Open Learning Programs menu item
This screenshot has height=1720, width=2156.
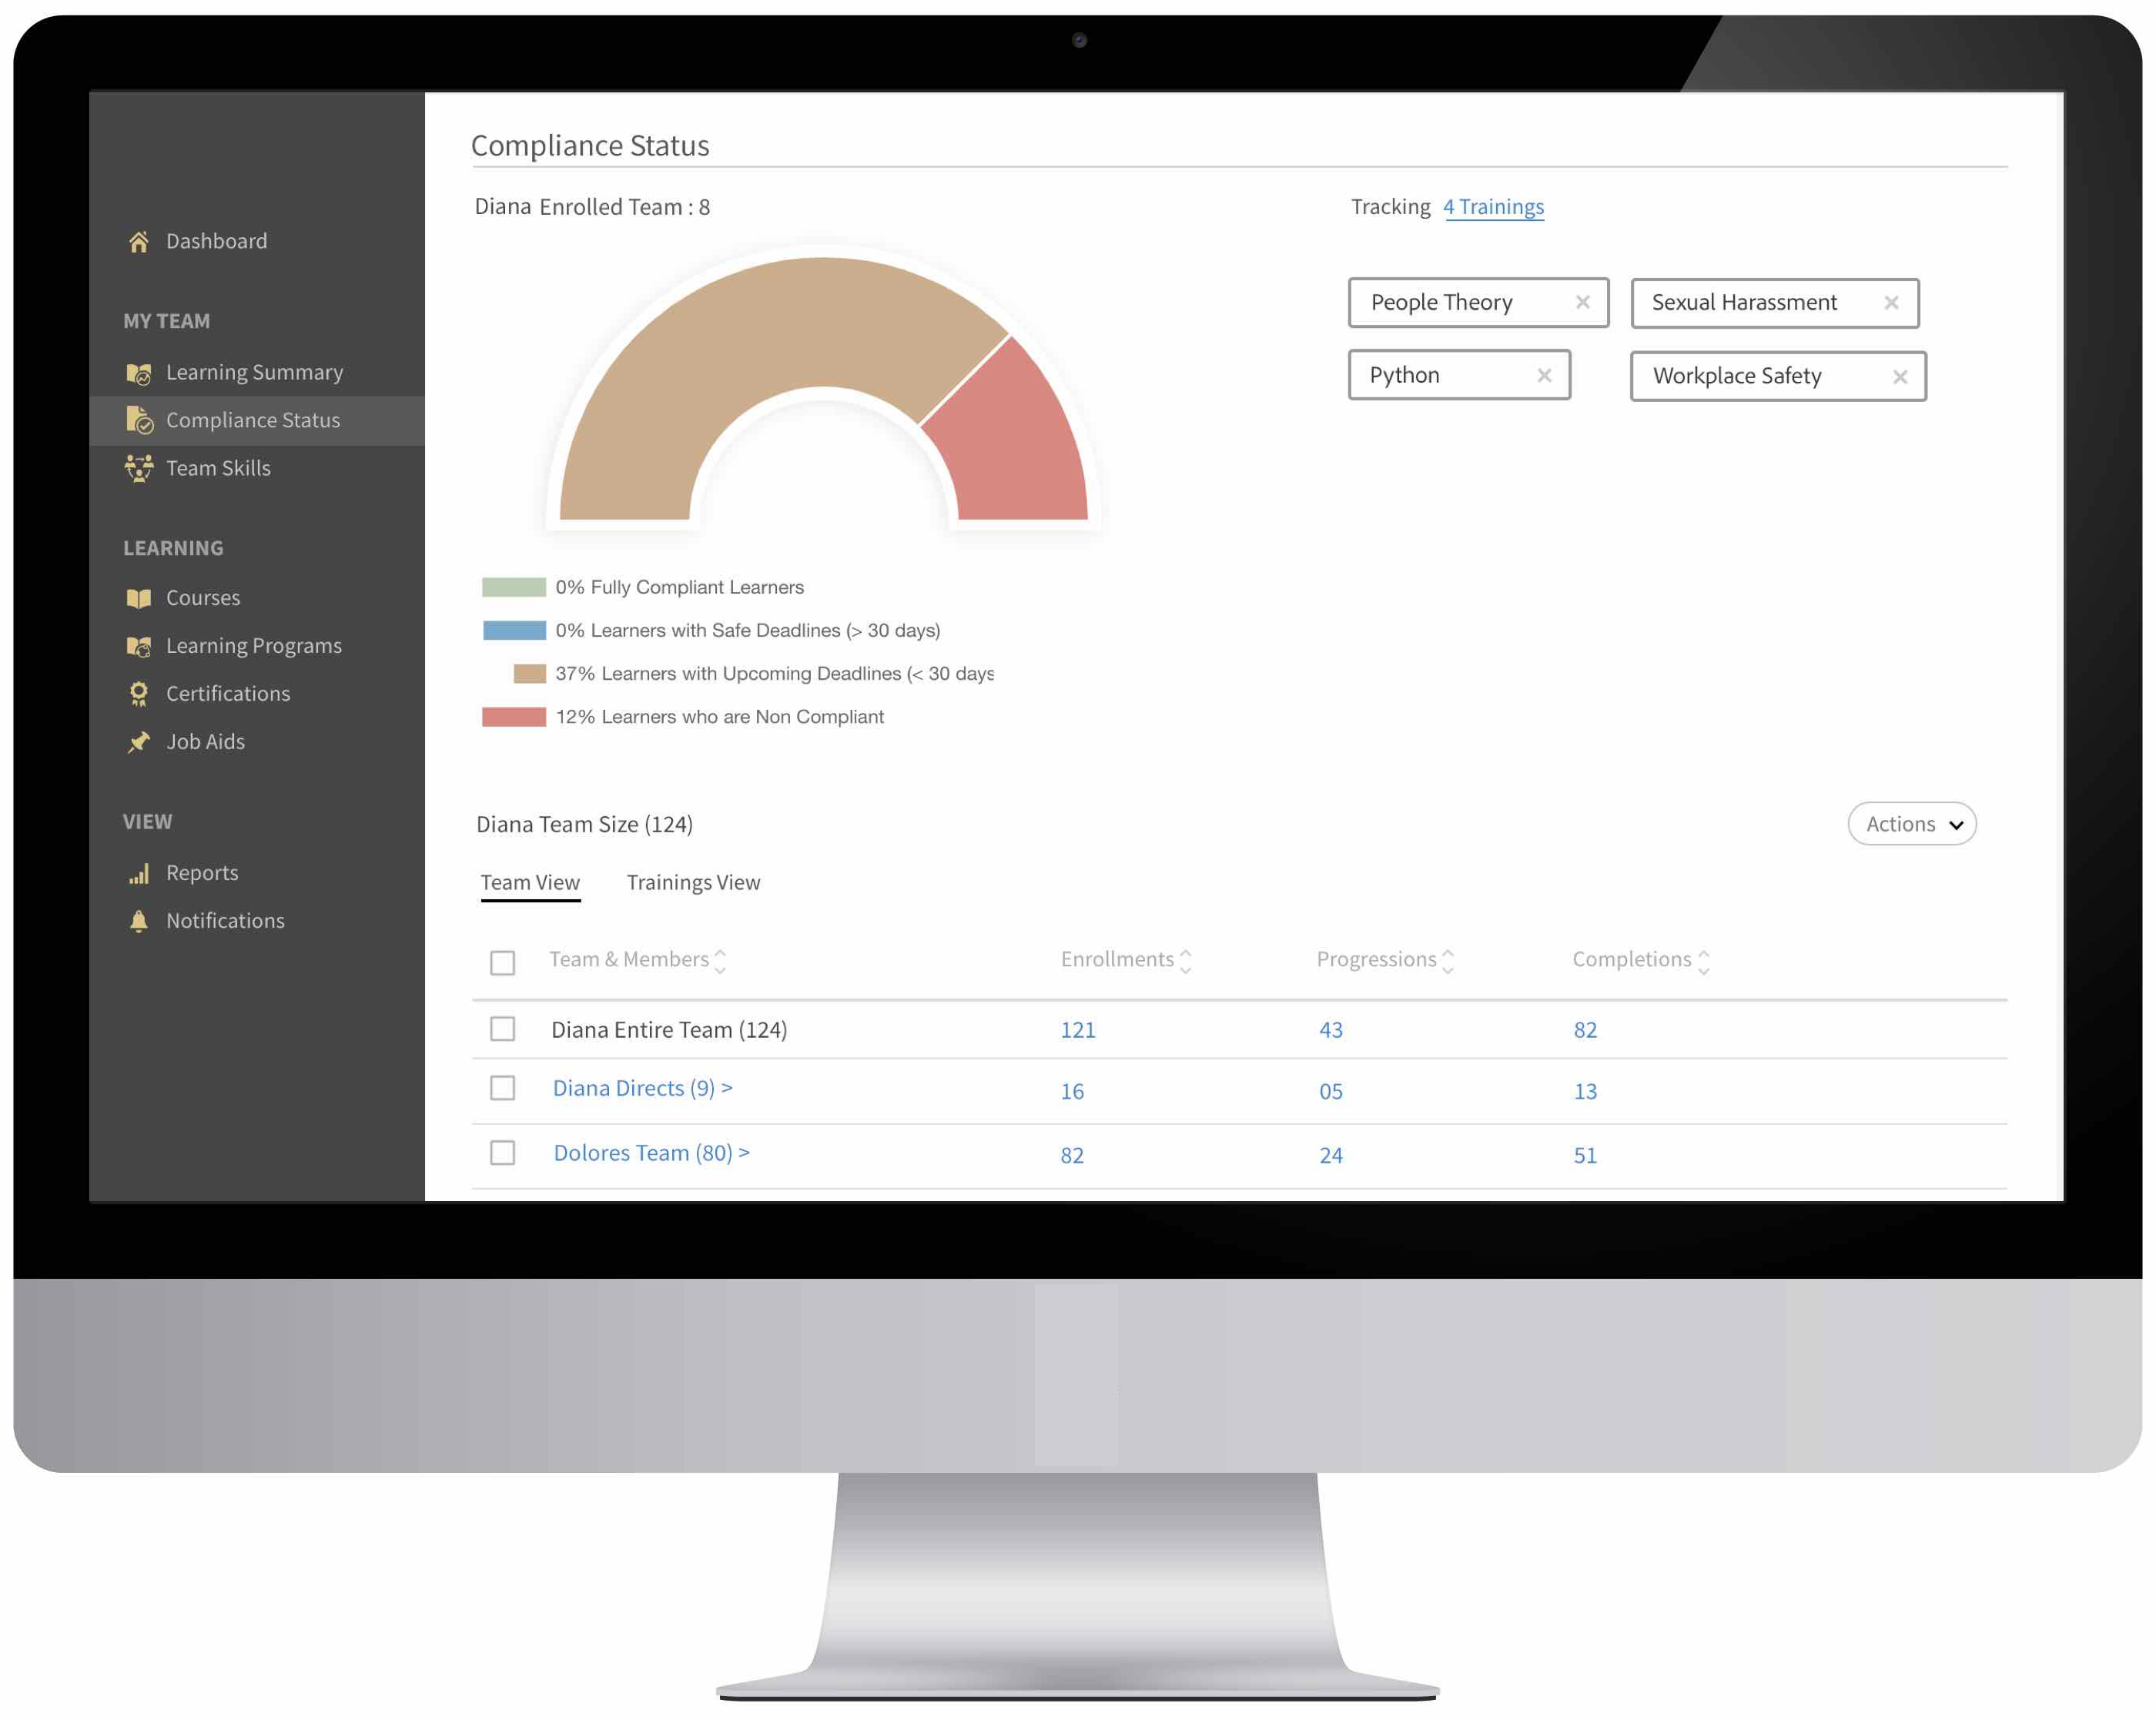254,646
